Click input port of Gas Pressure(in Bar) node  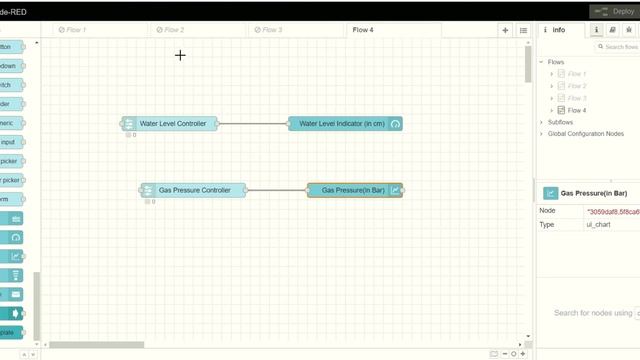[307, 190]
